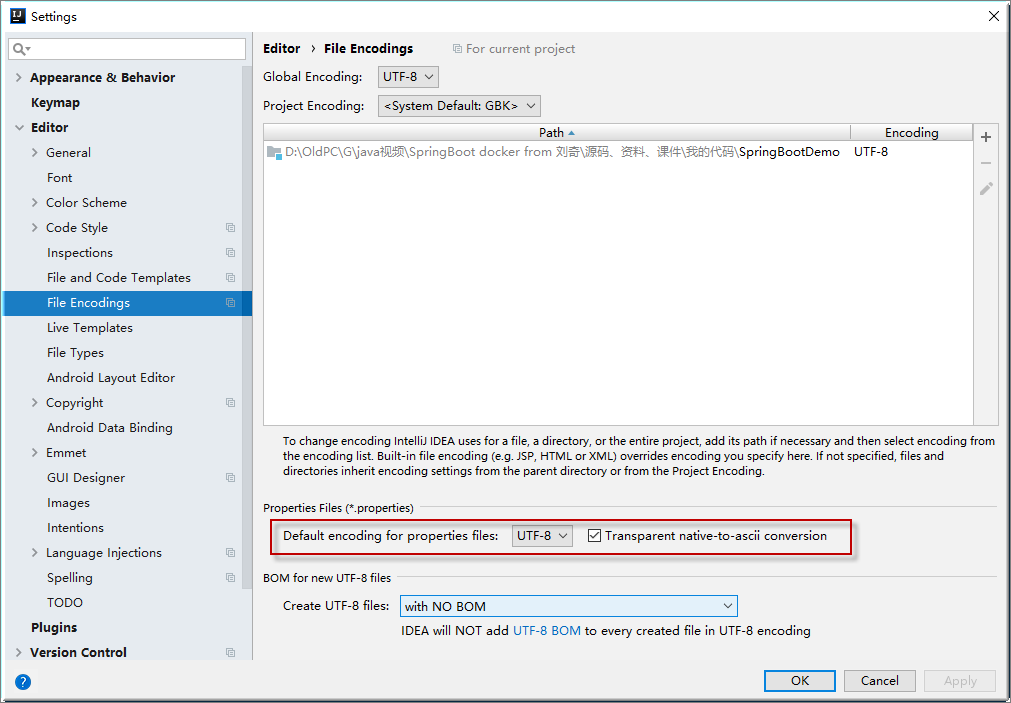This screenshot has width=1011, height=703.
Task: Open File Types settings
Action: click(75, 353)
